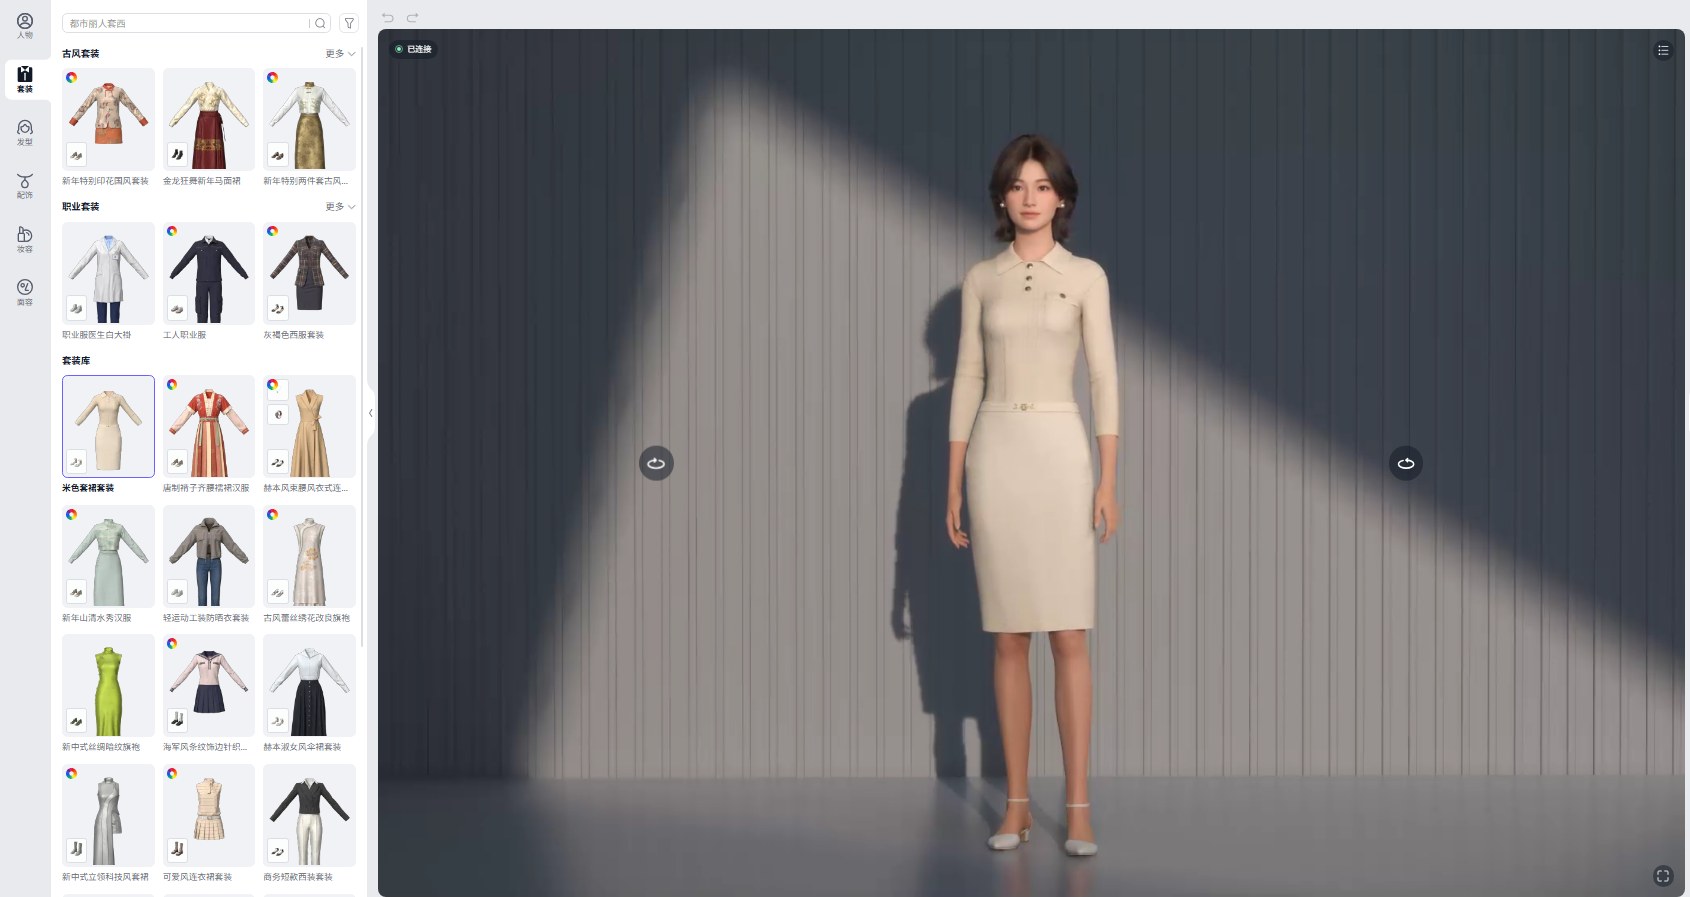
Task: Expand 更多 for 职业套装 section
Action: pyautogui.click(x=340, y=207)
